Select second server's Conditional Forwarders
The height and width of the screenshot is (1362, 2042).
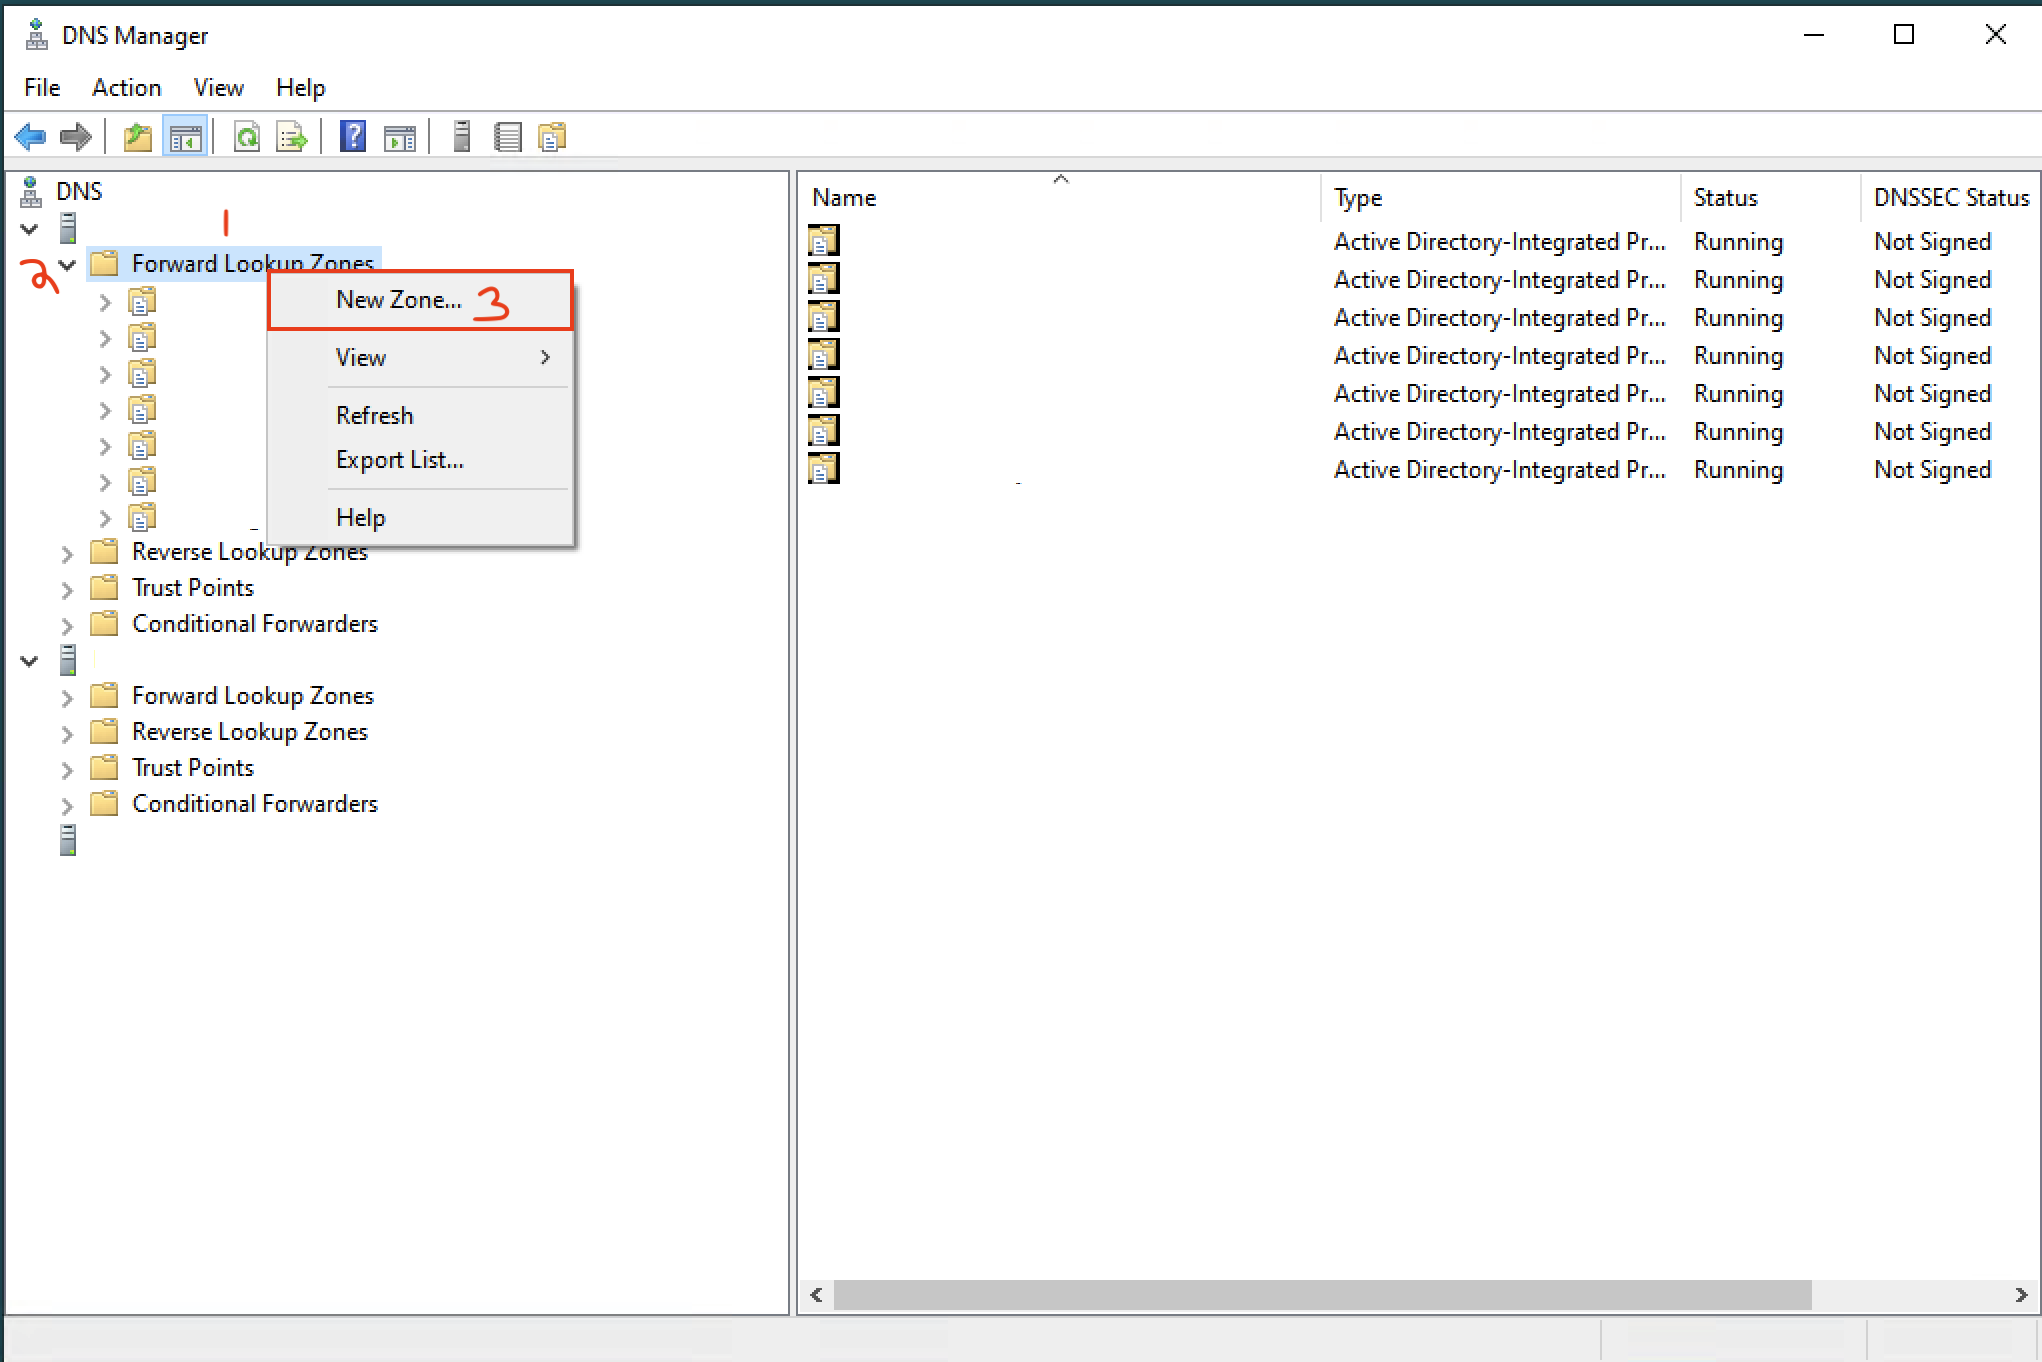(x=254, y=804)
